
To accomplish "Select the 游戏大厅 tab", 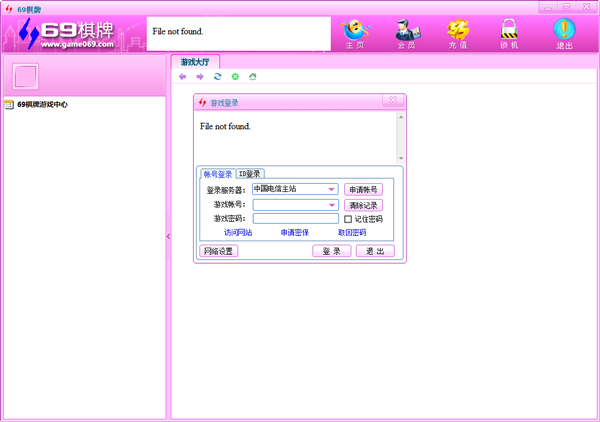I will (194, 62).
